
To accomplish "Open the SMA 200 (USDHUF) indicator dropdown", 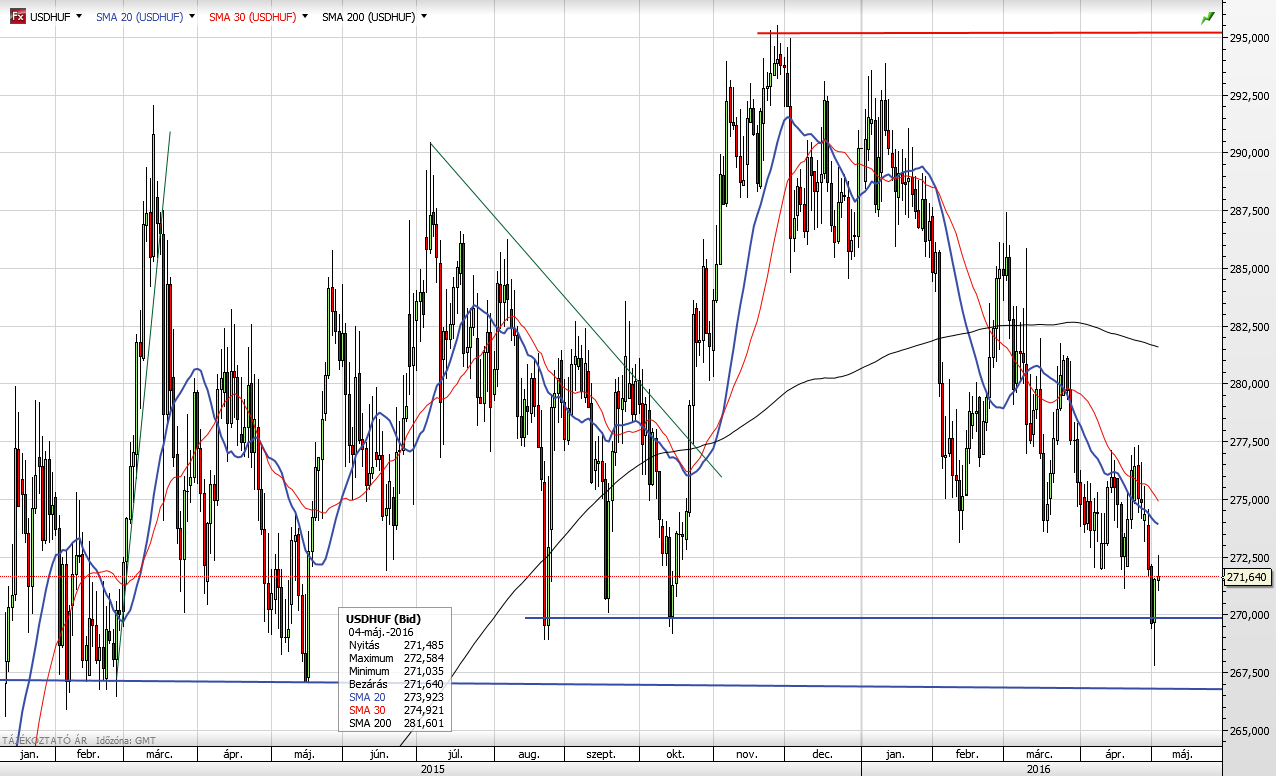I will tap(424, 17).
